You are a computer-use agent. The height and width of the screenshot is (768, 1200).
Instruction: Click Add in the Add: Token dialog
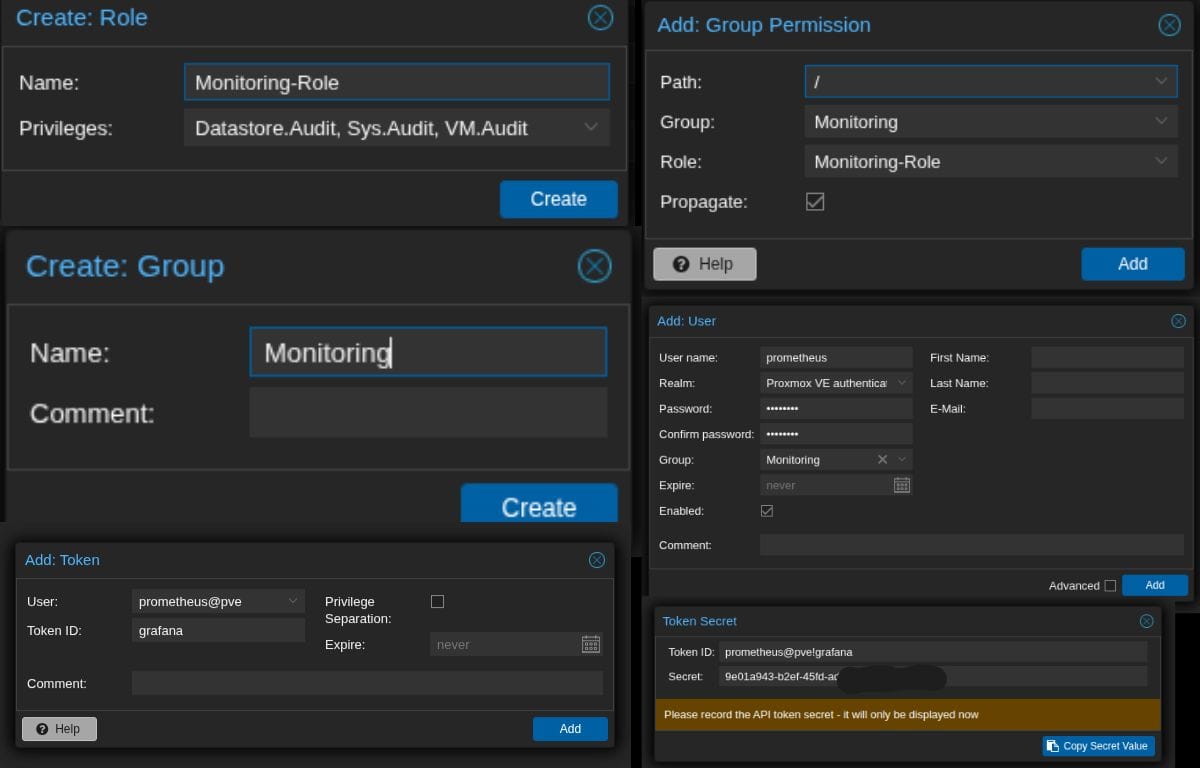pyautogui.click(x=570, y=729)
